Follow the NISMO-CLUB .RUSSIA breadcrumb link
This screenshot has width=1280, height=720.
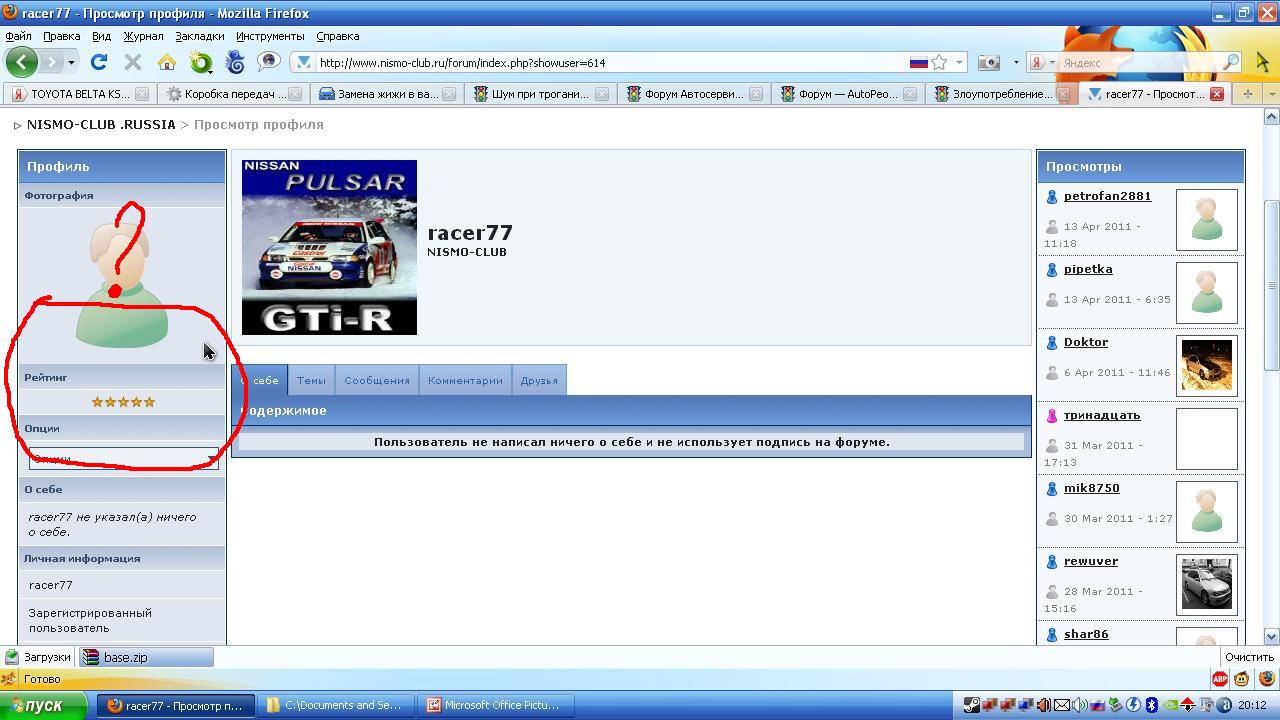tap(101, 125)
